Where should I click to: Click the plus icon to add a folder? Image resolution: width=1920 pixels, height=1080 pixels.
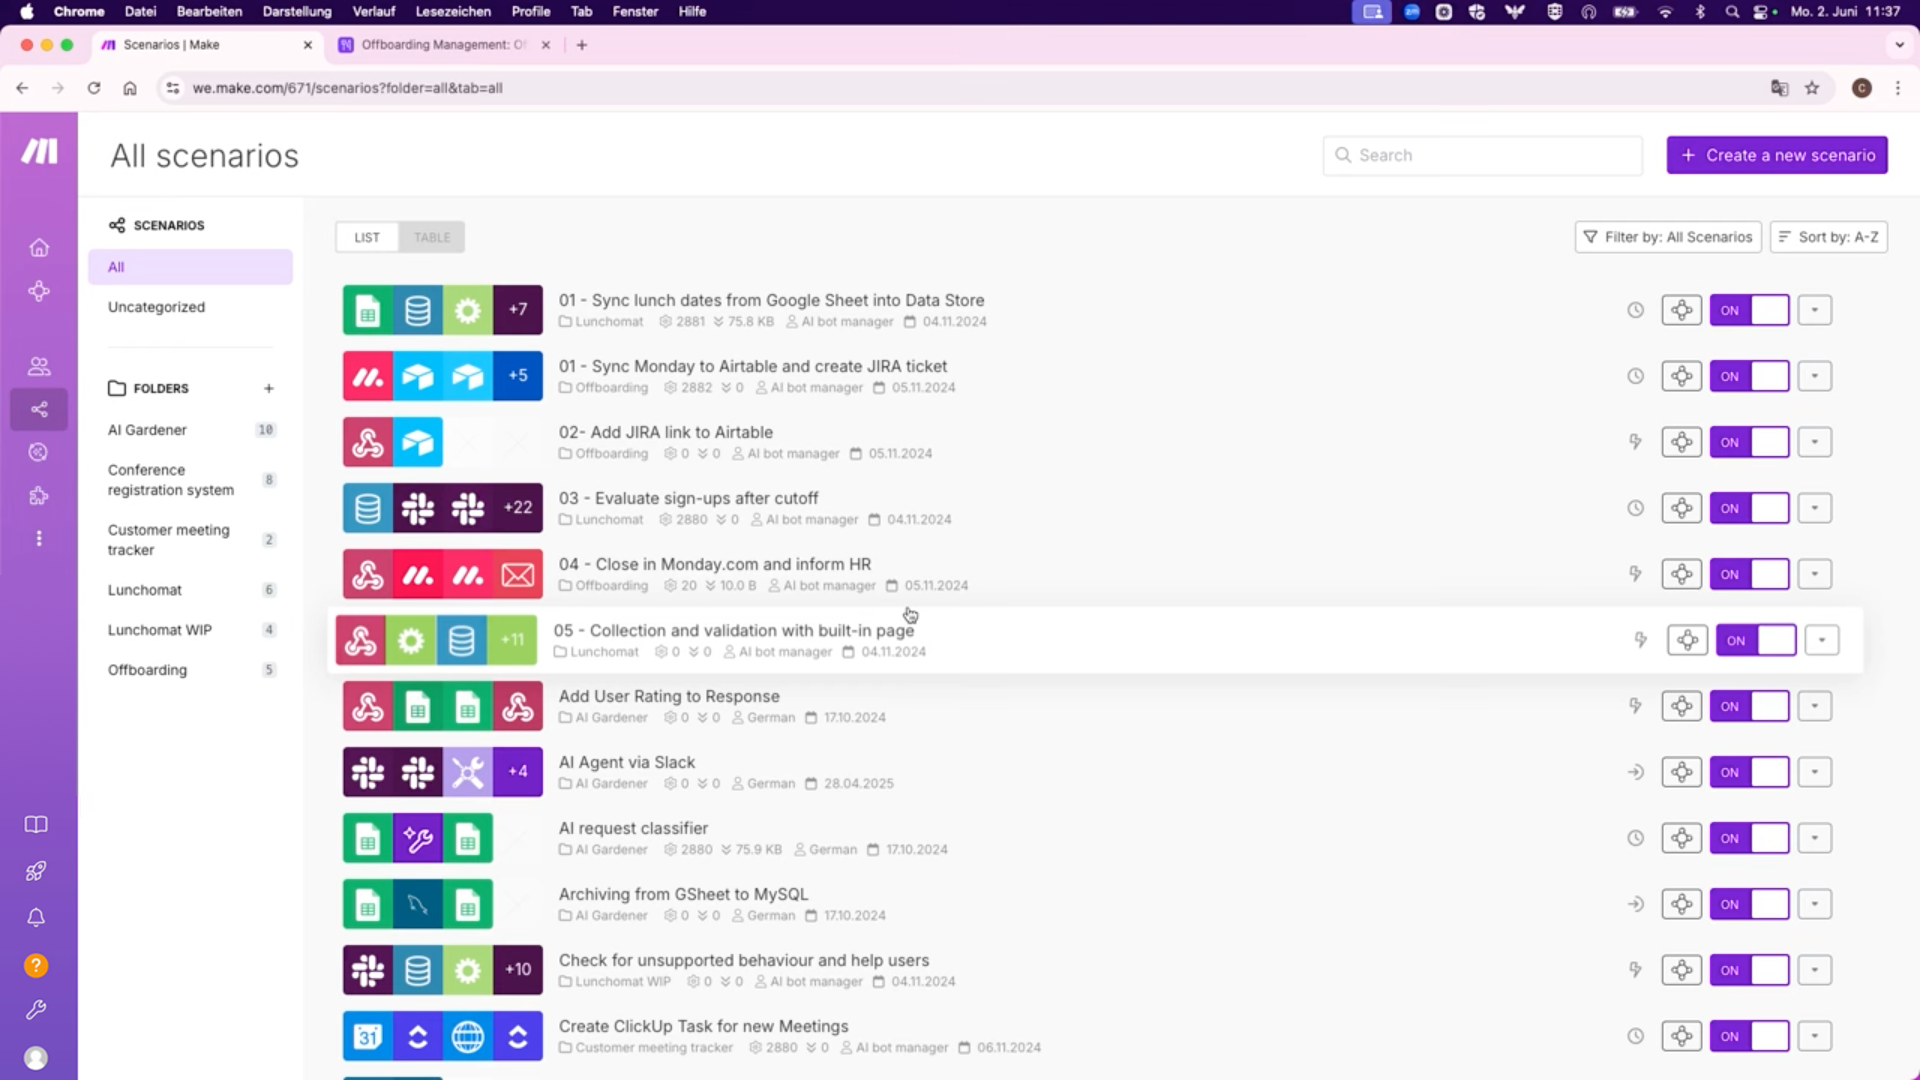click(268, 388)
